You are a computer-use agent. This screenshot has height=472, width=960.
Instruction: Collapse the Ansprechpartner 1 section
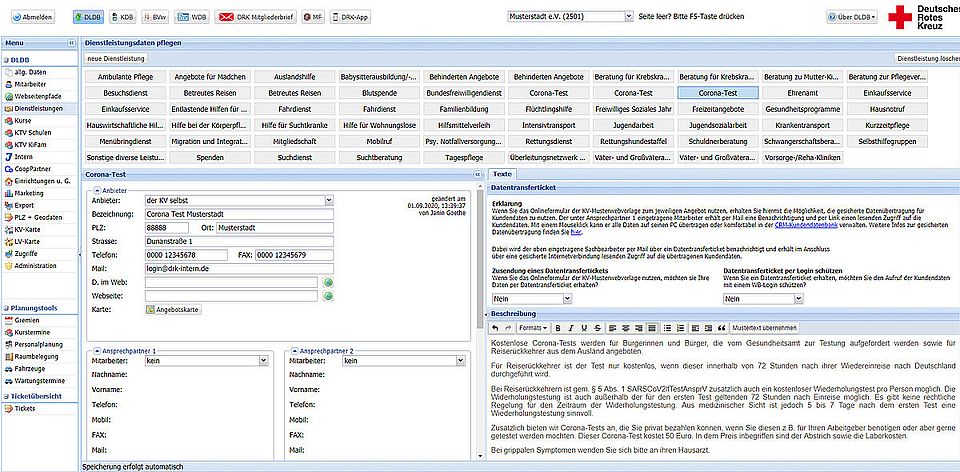point(95,351)
